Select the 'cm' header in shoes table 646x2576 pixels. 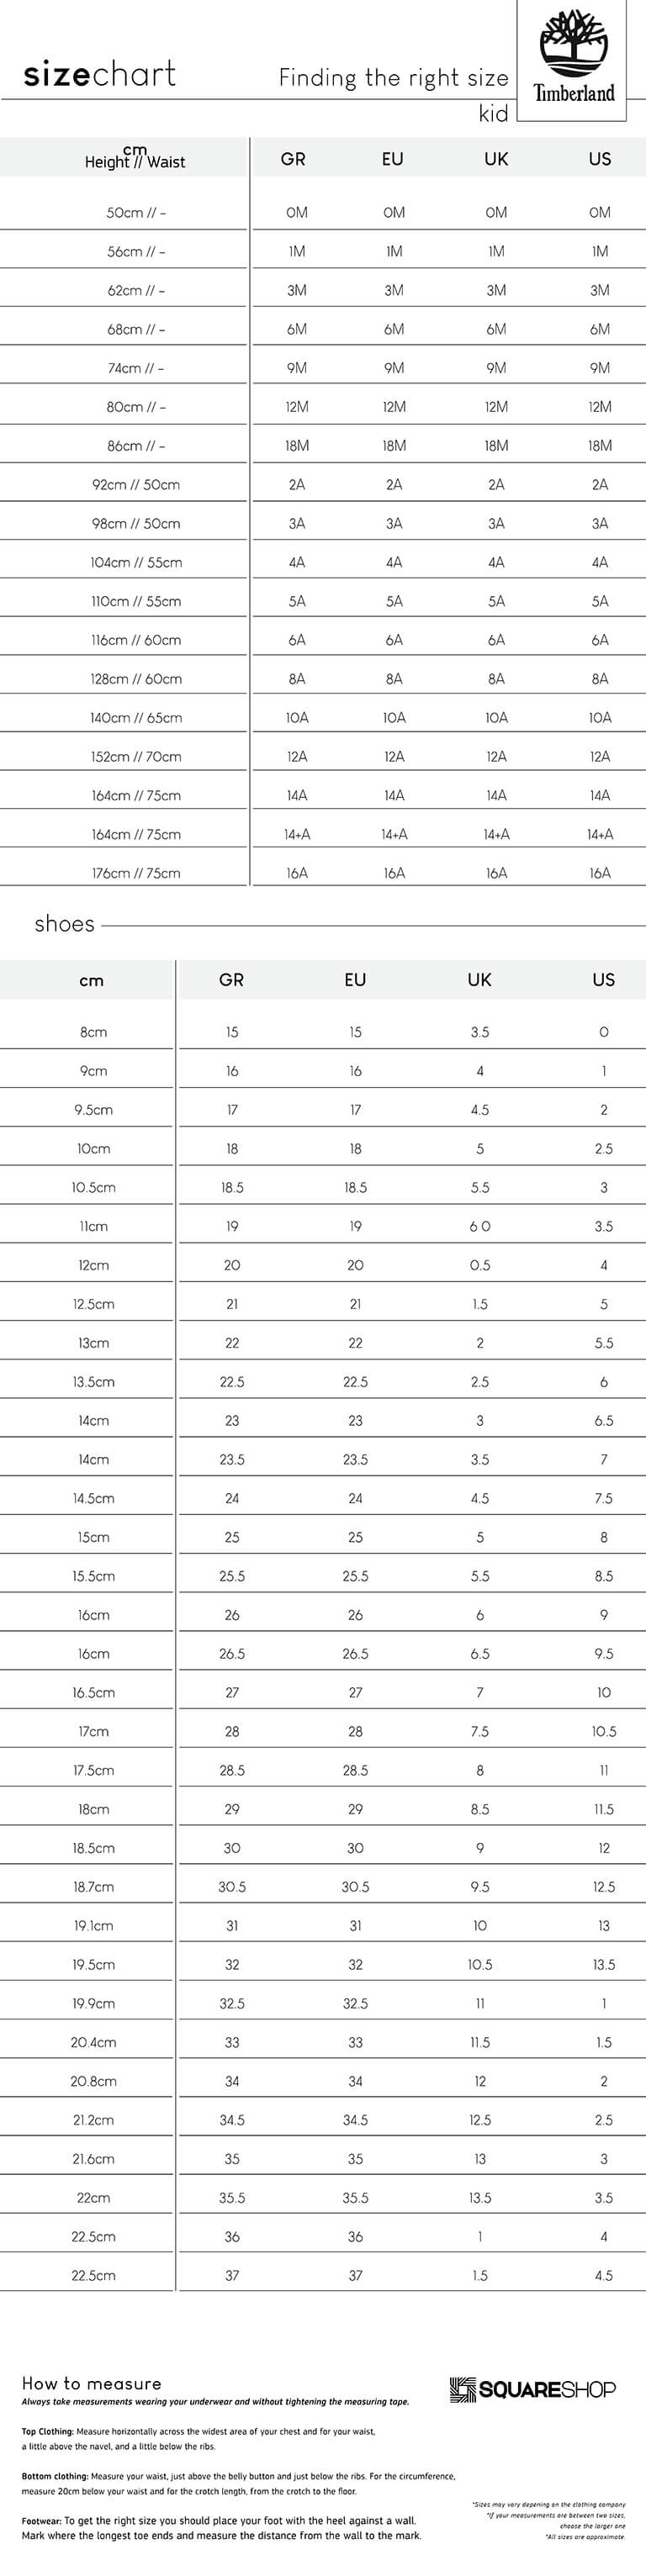91,981
